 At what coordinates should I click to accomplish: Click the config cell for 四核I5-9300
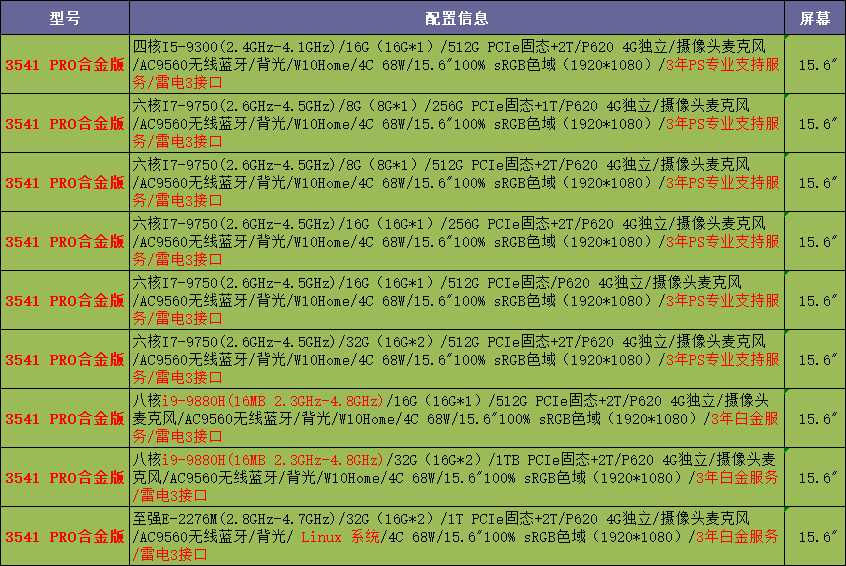[457, 64]
